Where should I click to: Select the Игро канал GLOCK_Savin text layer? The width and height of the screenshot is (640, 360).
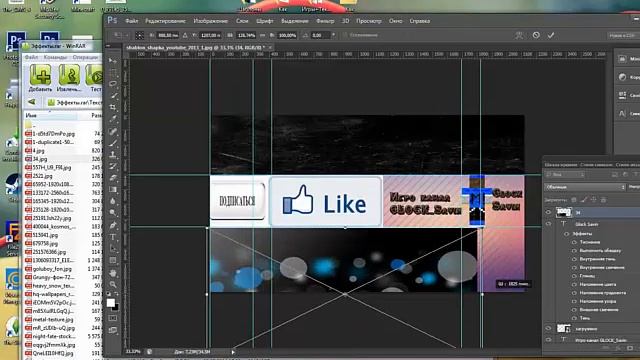[600, 340]
